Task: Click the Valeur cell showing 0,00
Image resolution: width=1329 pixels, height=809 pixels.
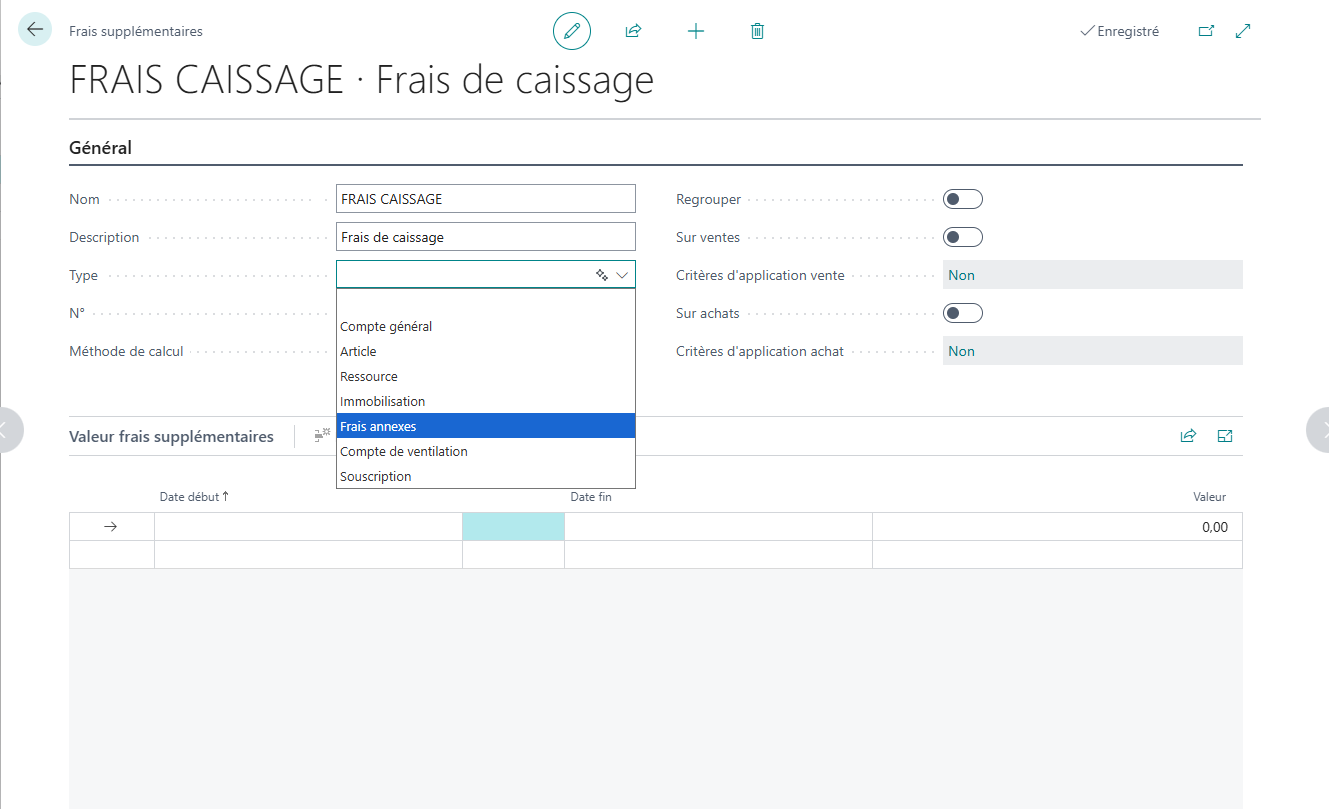Action: tap(1057, 527)
